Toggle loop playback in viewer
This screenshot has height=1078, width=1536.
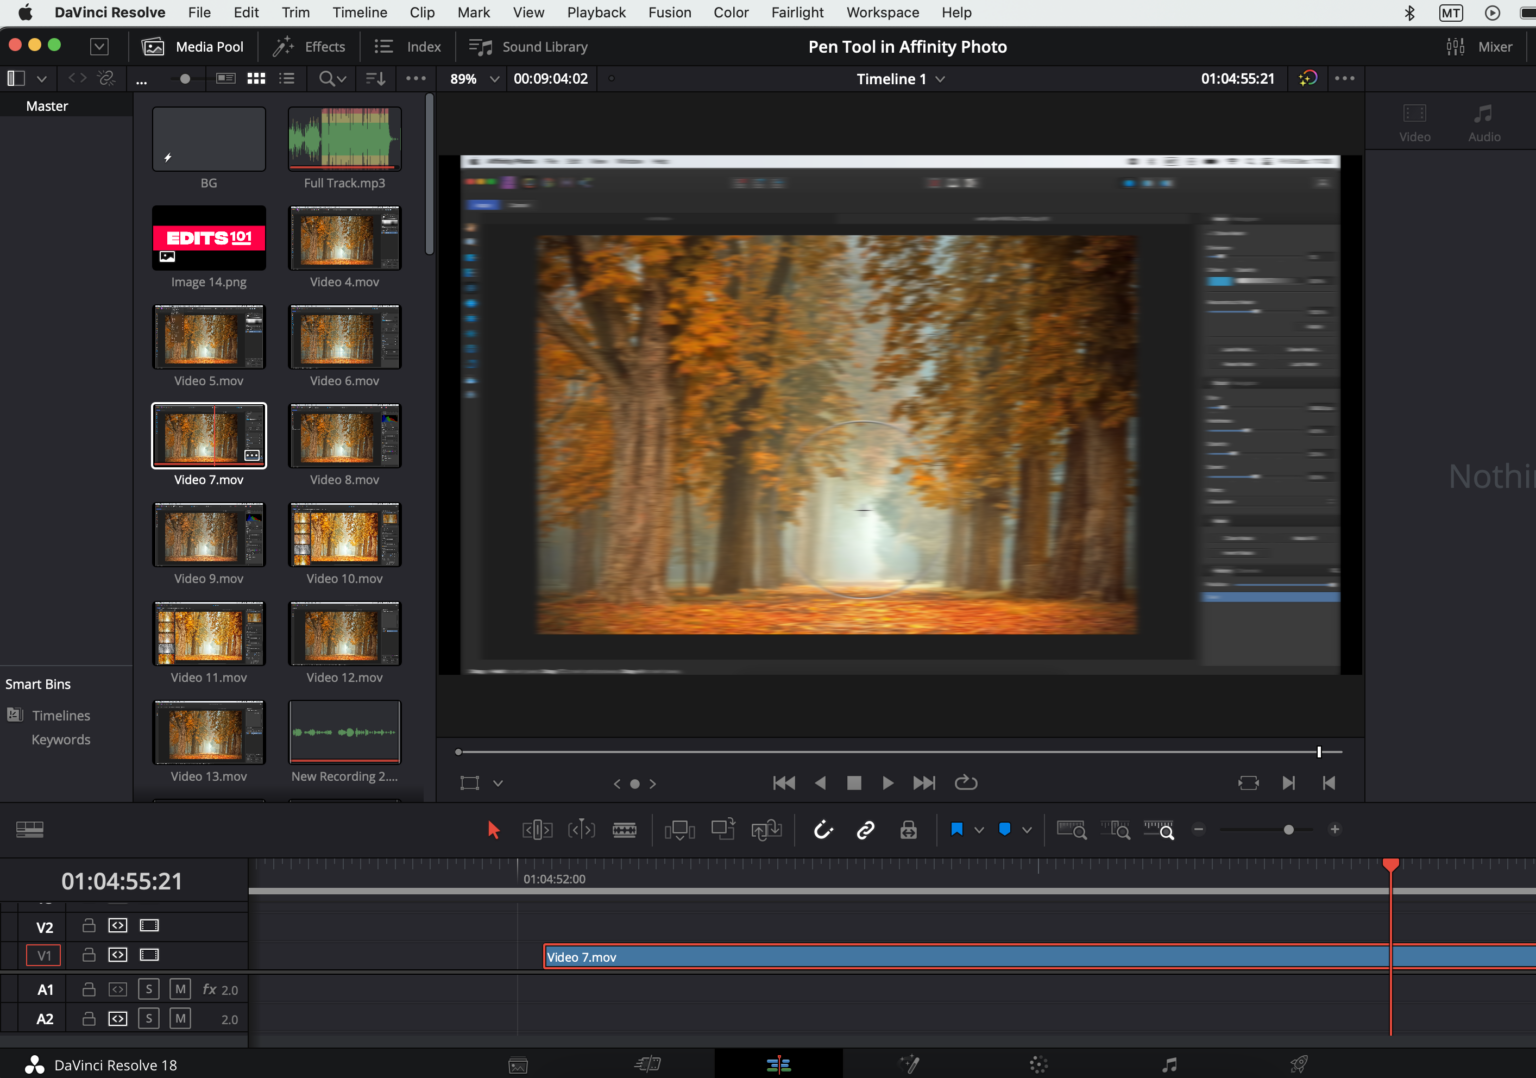coord(966,783)
